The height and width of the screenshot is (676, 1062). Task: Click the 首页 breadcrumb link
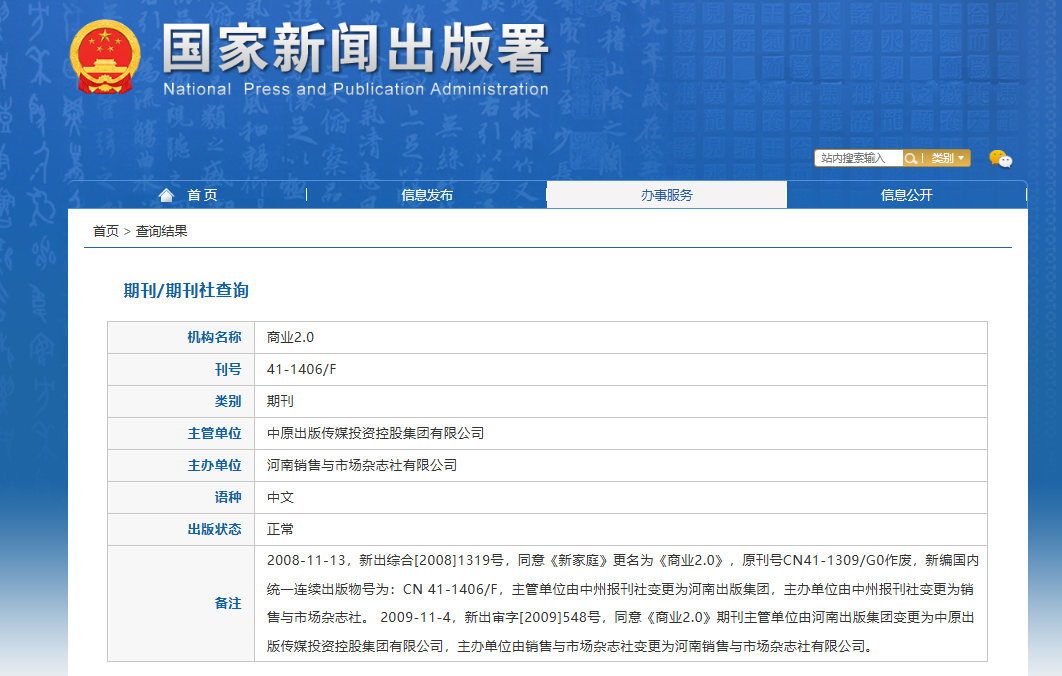click(105, 231)
